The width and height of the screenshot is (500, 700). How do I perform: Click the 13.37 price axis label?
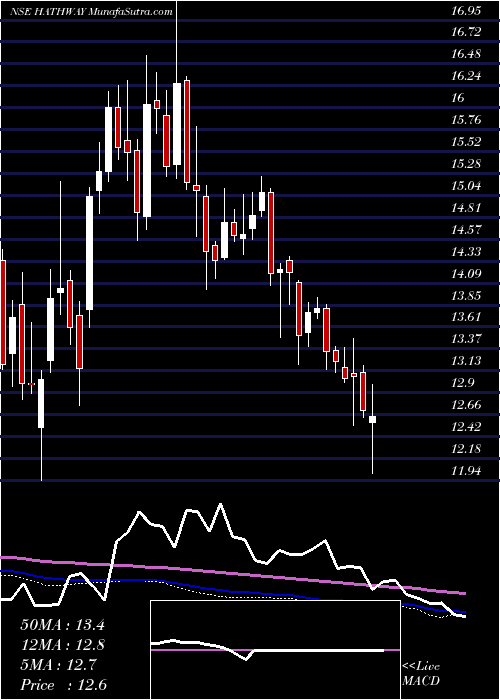tap(467, 339)
